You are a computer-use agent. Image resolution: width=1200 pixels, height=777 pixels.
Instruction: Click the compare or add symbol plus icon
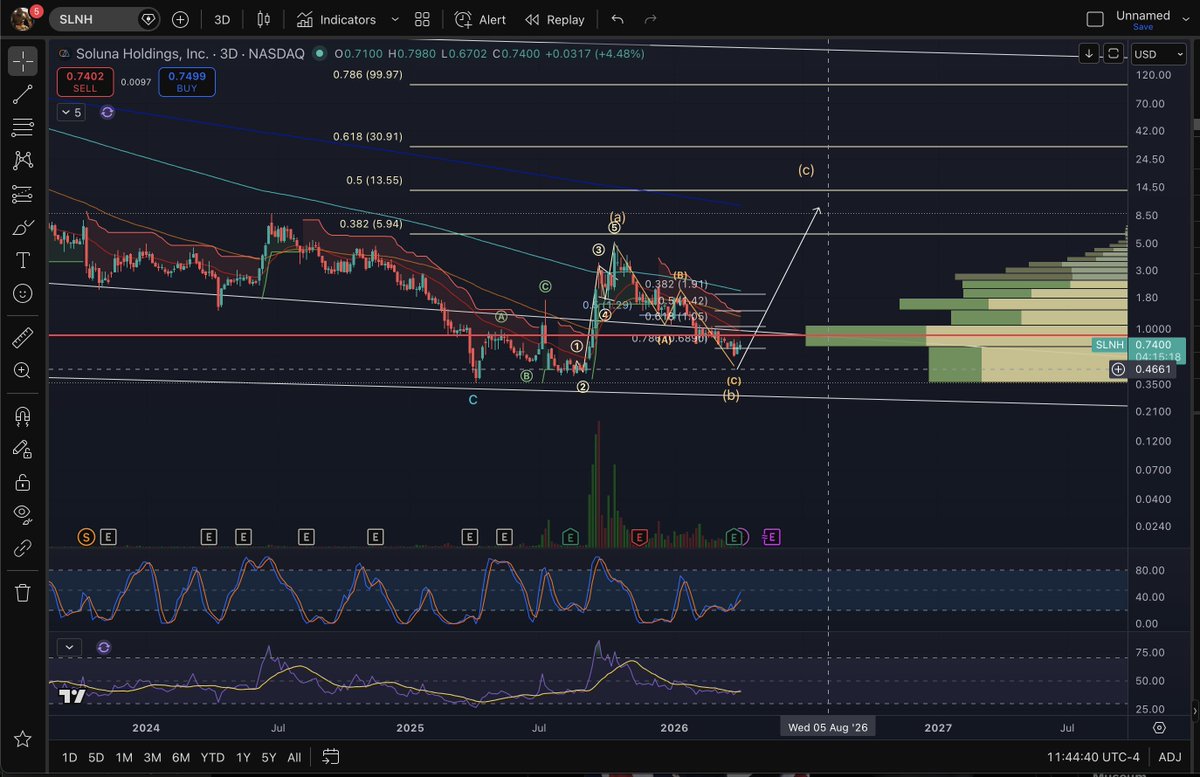click(x=180, y=19)
